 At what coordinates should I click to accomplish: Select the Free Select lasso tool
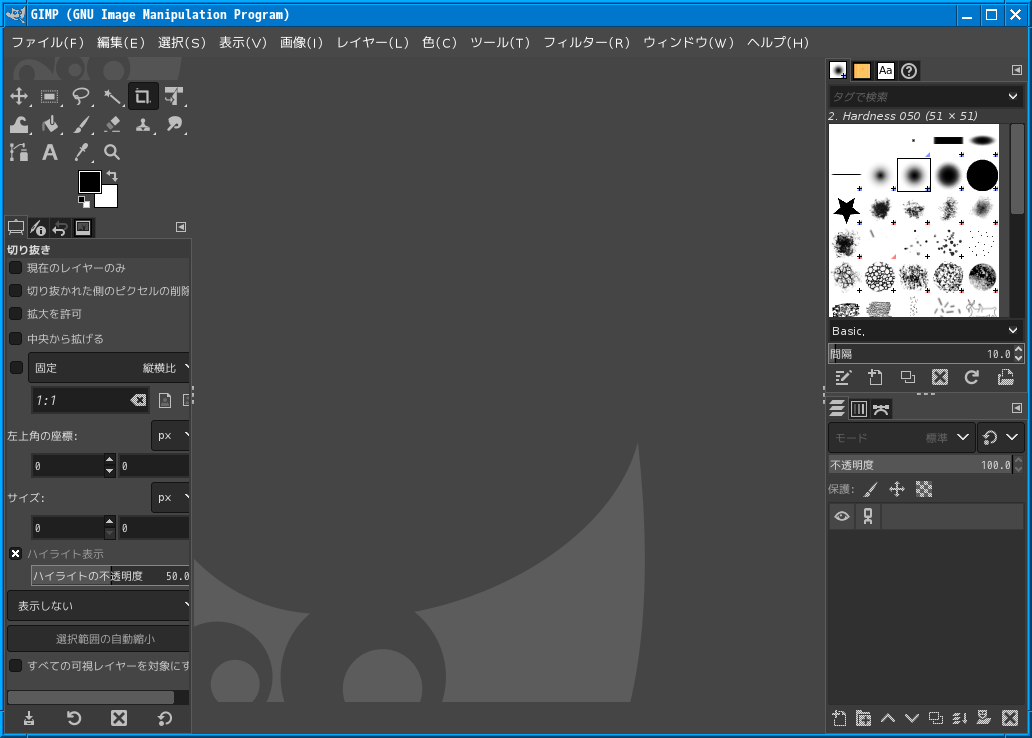[81, 97]
